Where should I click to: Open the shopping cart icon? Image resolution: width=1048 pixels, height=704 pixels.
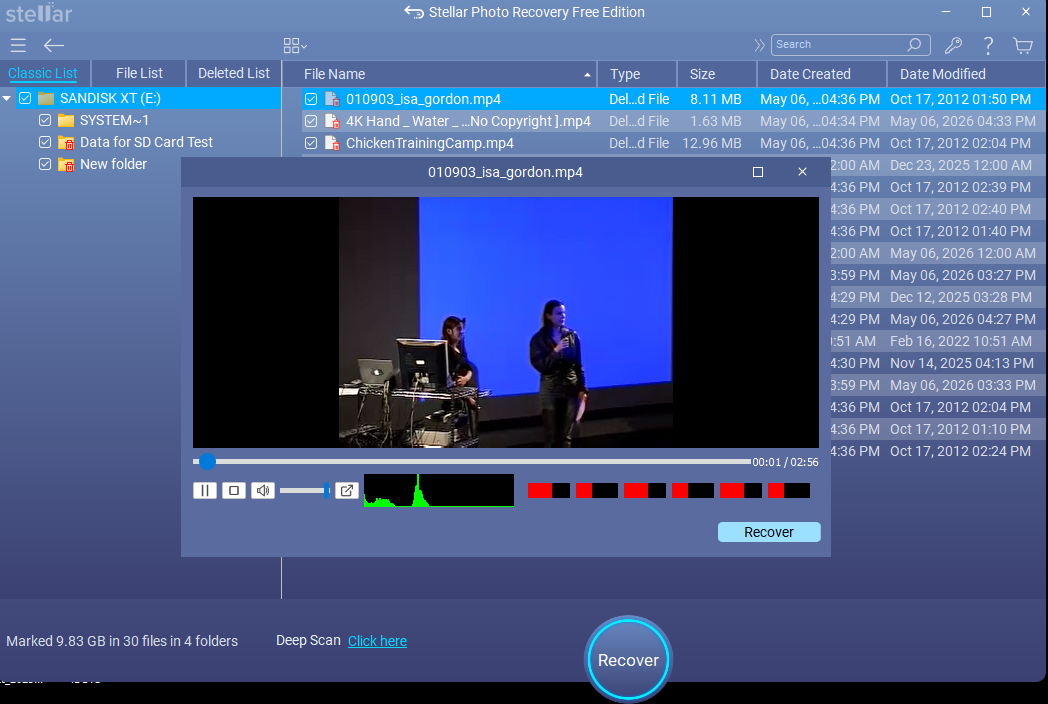point(1023,45)
